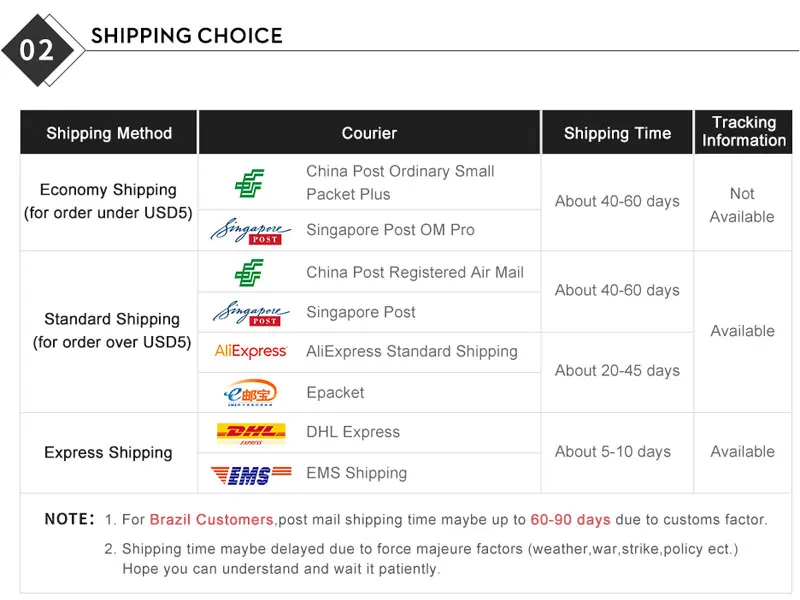This screenshot has width=800, height=600.
Task: Click the Shipping Time column header
Action: click(617, 133)
